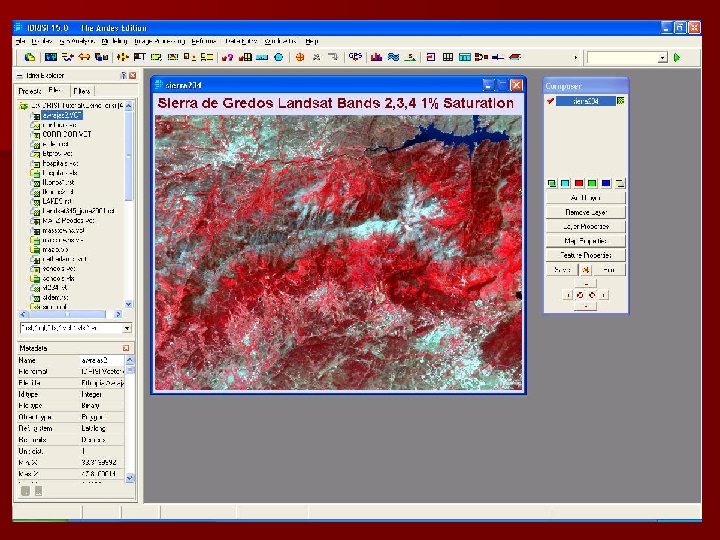Pan the map up in Composer
This screenshot has width=720, height=540.
tap(586, 284)
